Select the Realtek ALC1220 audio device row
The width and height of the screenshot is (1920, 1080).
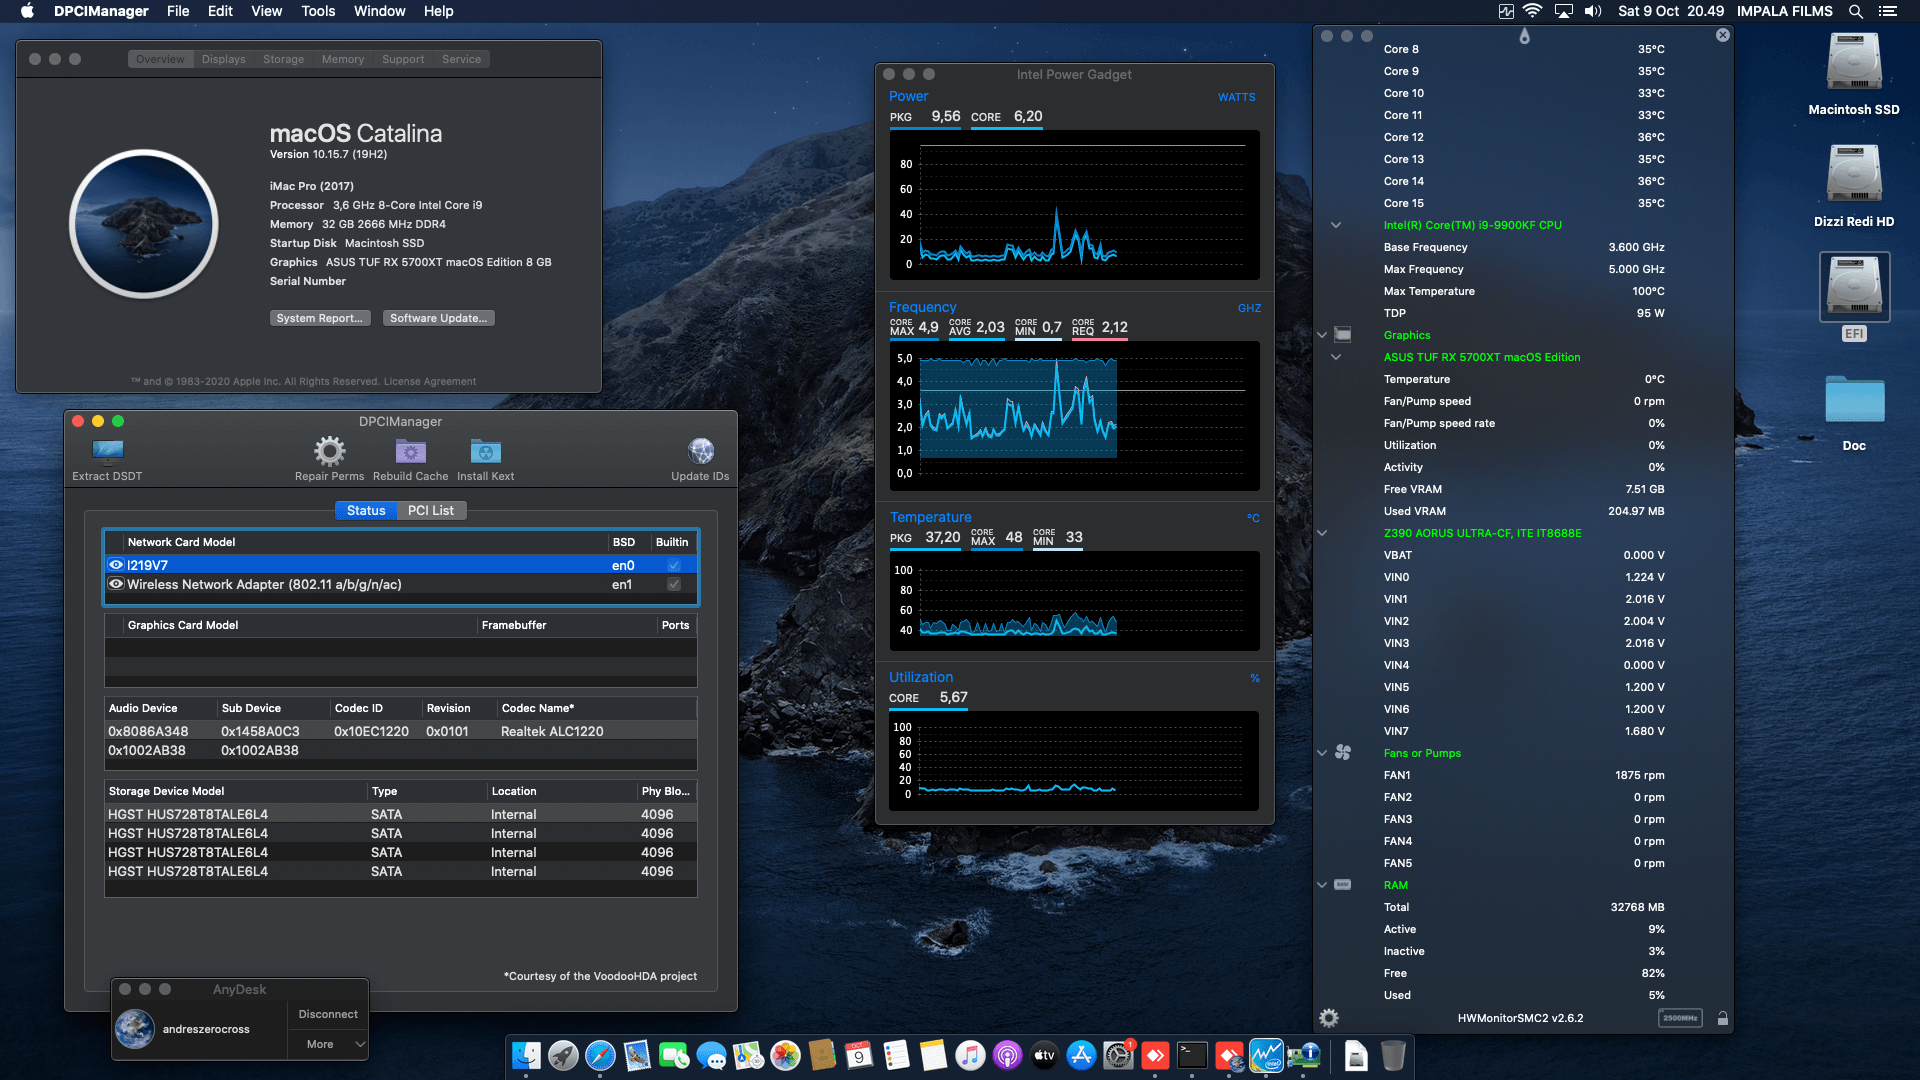pos(400,731)
